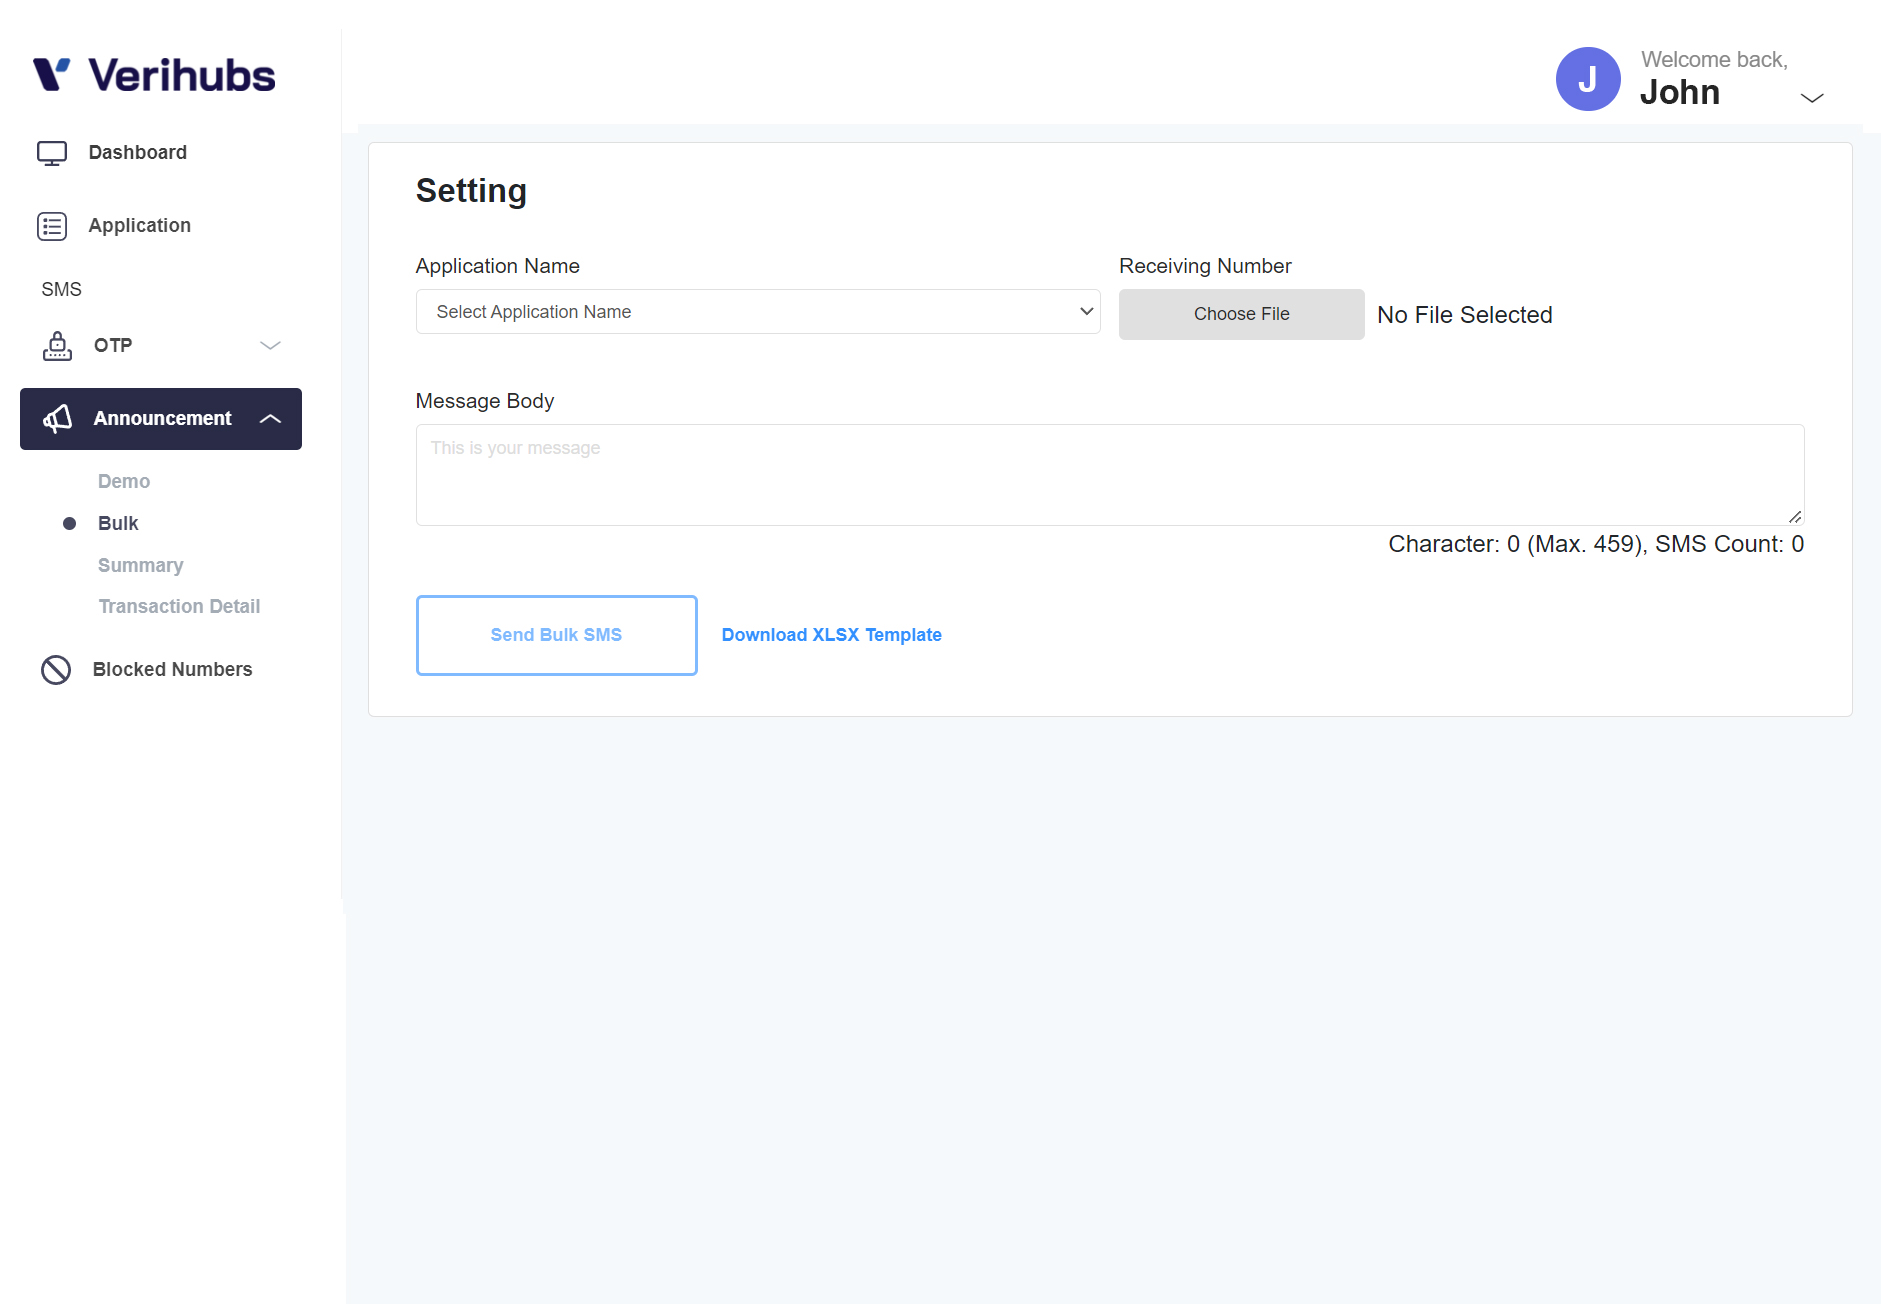
Task: Click the 'No File Selected' text
Action: (x=1465, y=315)
